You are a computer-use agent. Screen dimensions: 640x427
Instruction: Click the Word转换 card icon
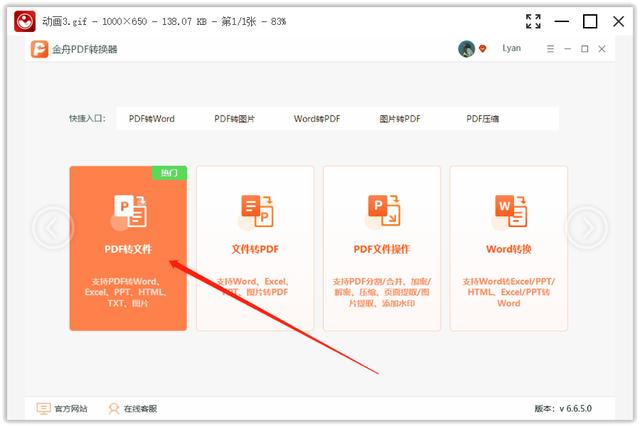(x=509, y=211)
